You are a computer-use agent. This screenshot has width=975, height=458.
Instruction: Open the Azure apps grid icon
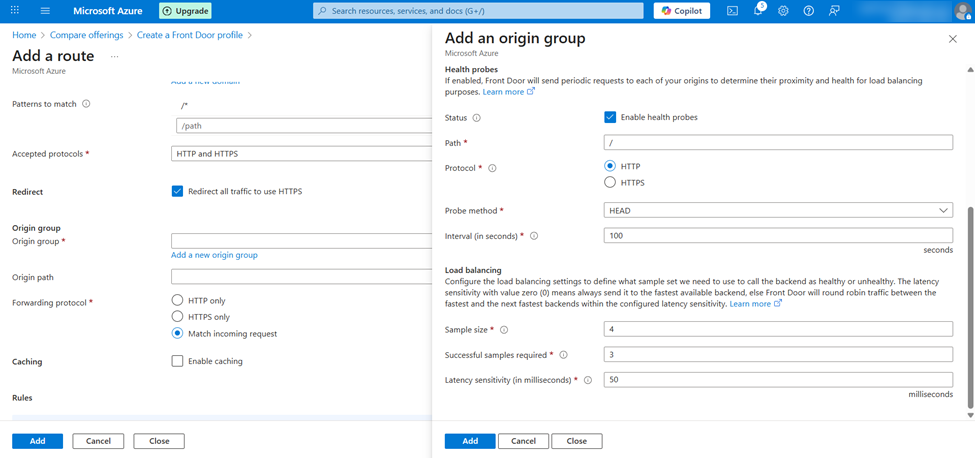(15, 11)
